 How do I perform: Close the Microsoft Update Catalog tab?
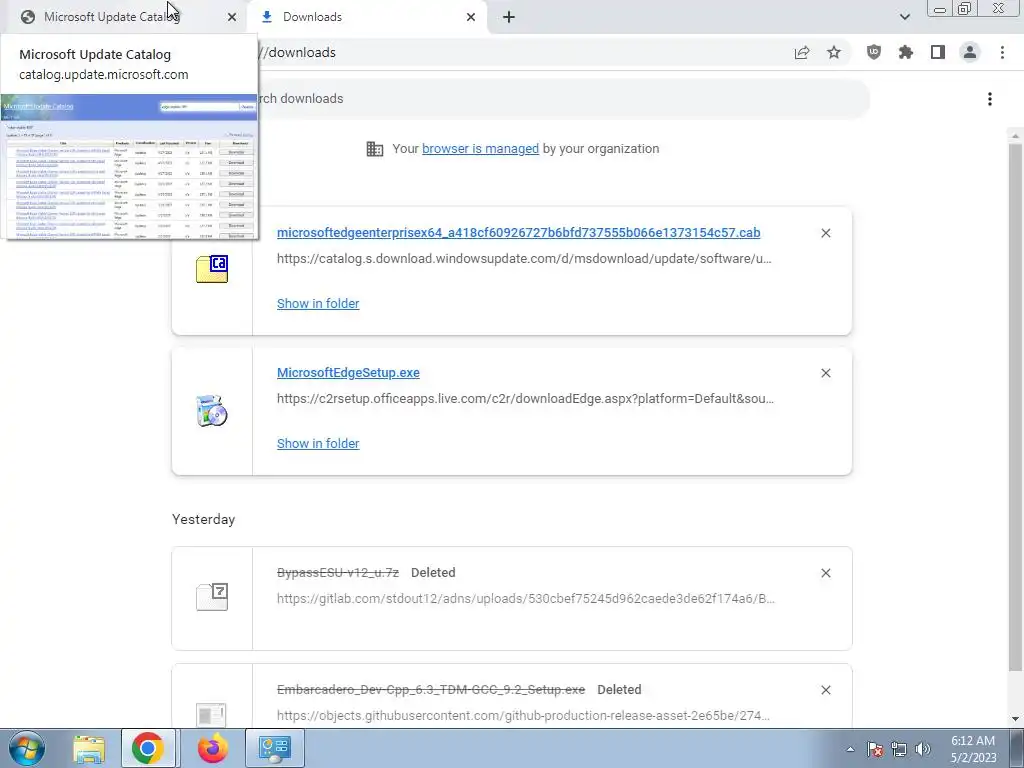(x=232, y=17)
